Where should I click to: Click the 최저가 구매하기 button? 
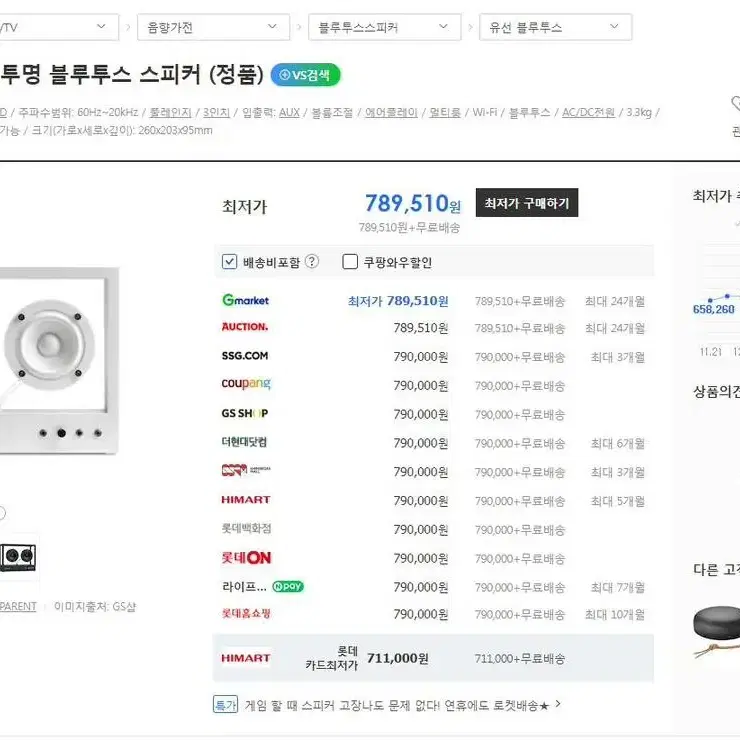click(x=527, y=203)
